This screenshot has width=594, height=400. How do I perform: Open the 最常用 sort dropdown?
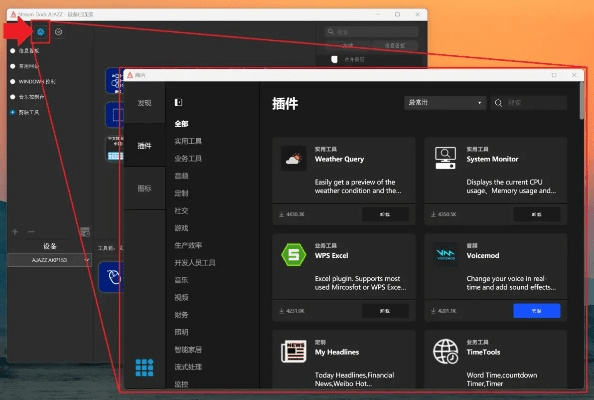click(x=445, y=103)
